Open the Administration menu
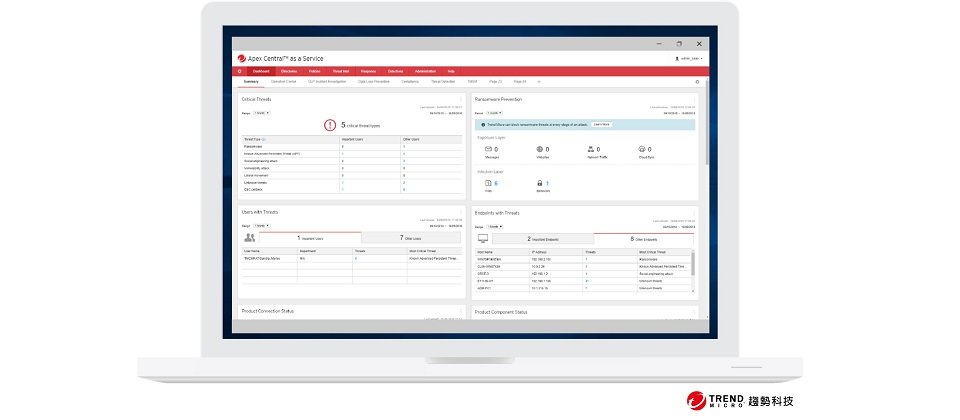The image size is (960, 420). [425, 71]
